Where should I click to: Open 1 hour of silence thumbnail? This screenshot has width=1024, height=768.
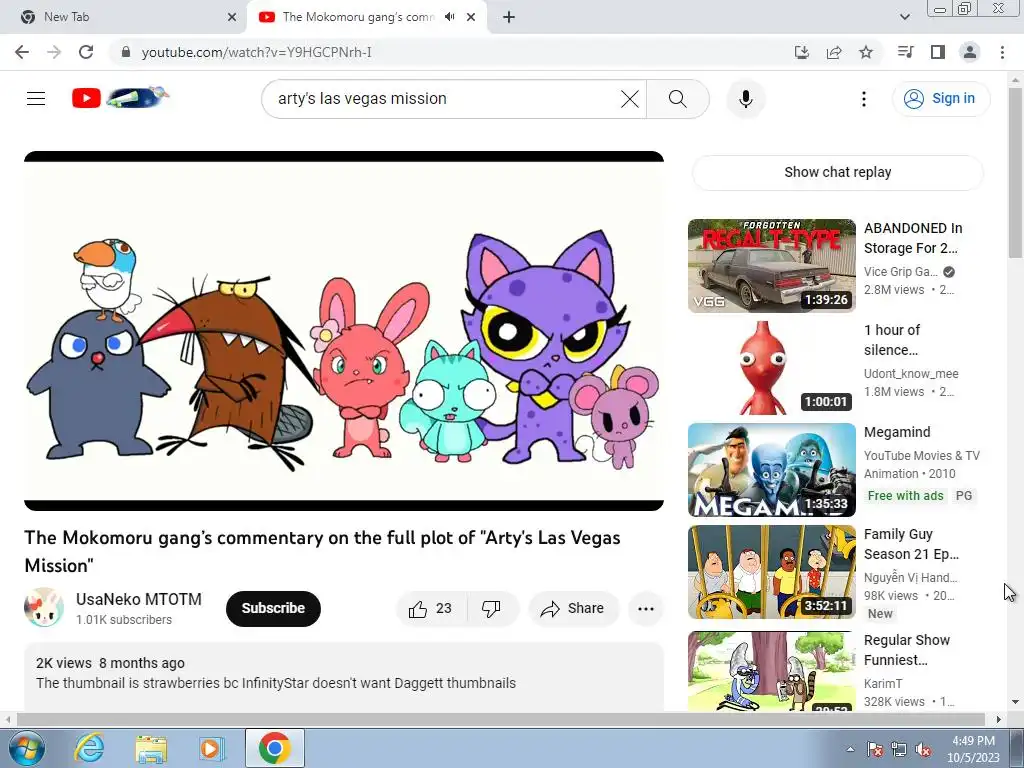click(771, 368)
